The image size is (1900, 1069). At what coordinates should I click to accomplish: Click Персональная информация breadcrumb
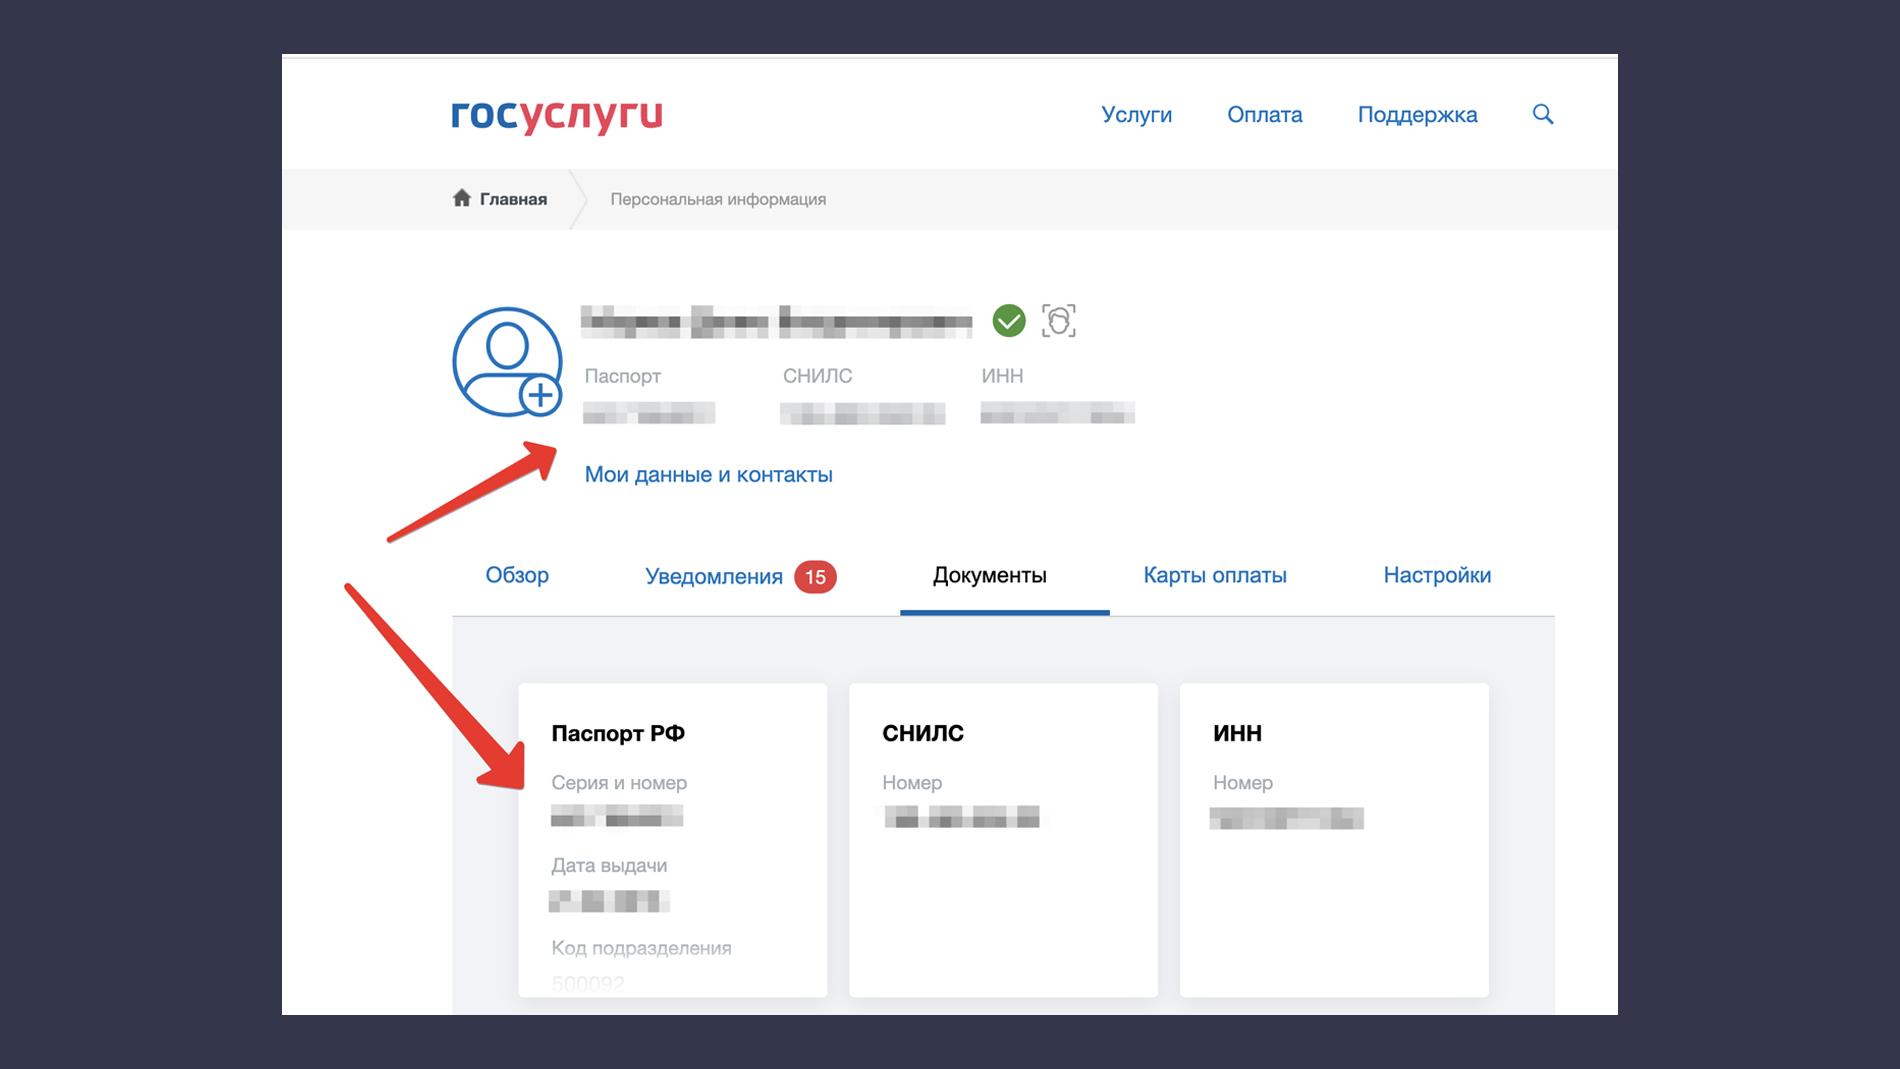[718, 199]
